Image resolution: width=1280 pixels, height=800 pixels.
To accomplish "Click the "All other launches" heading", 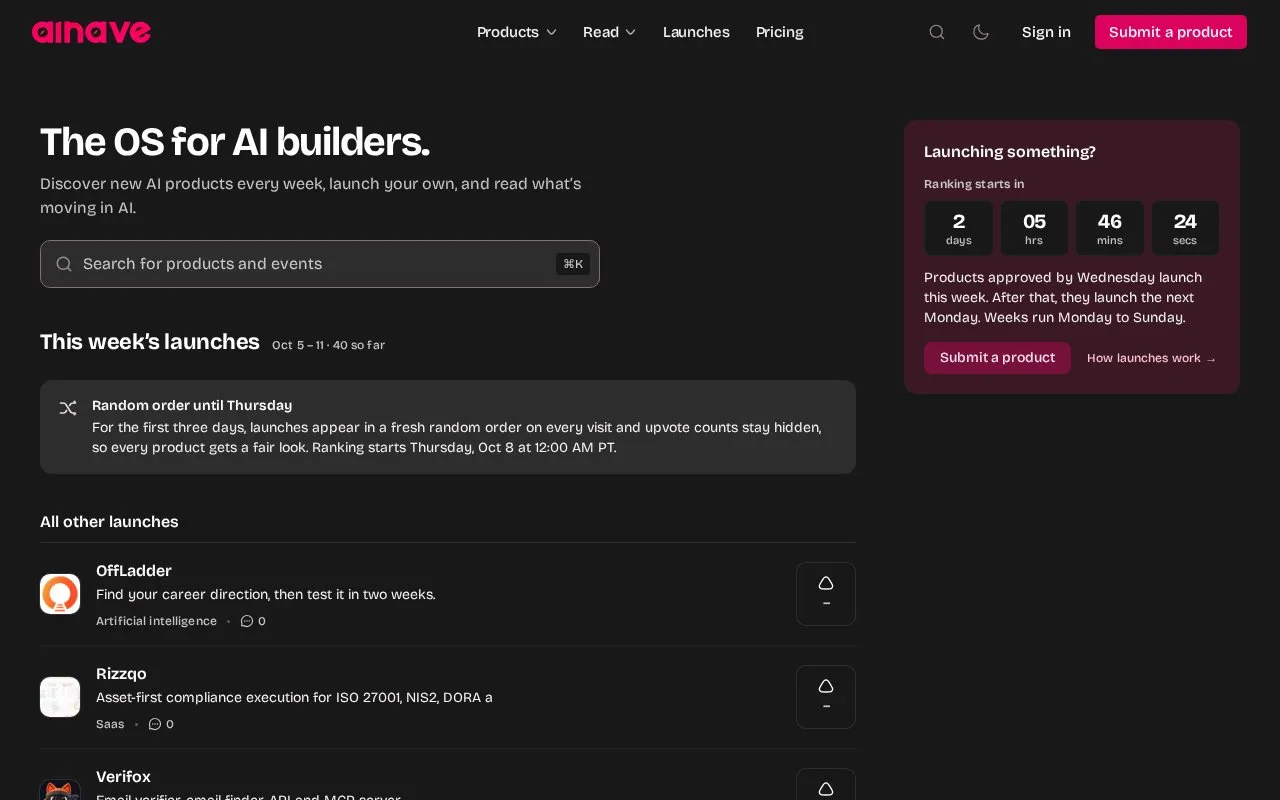I will (x=109, y=522).
